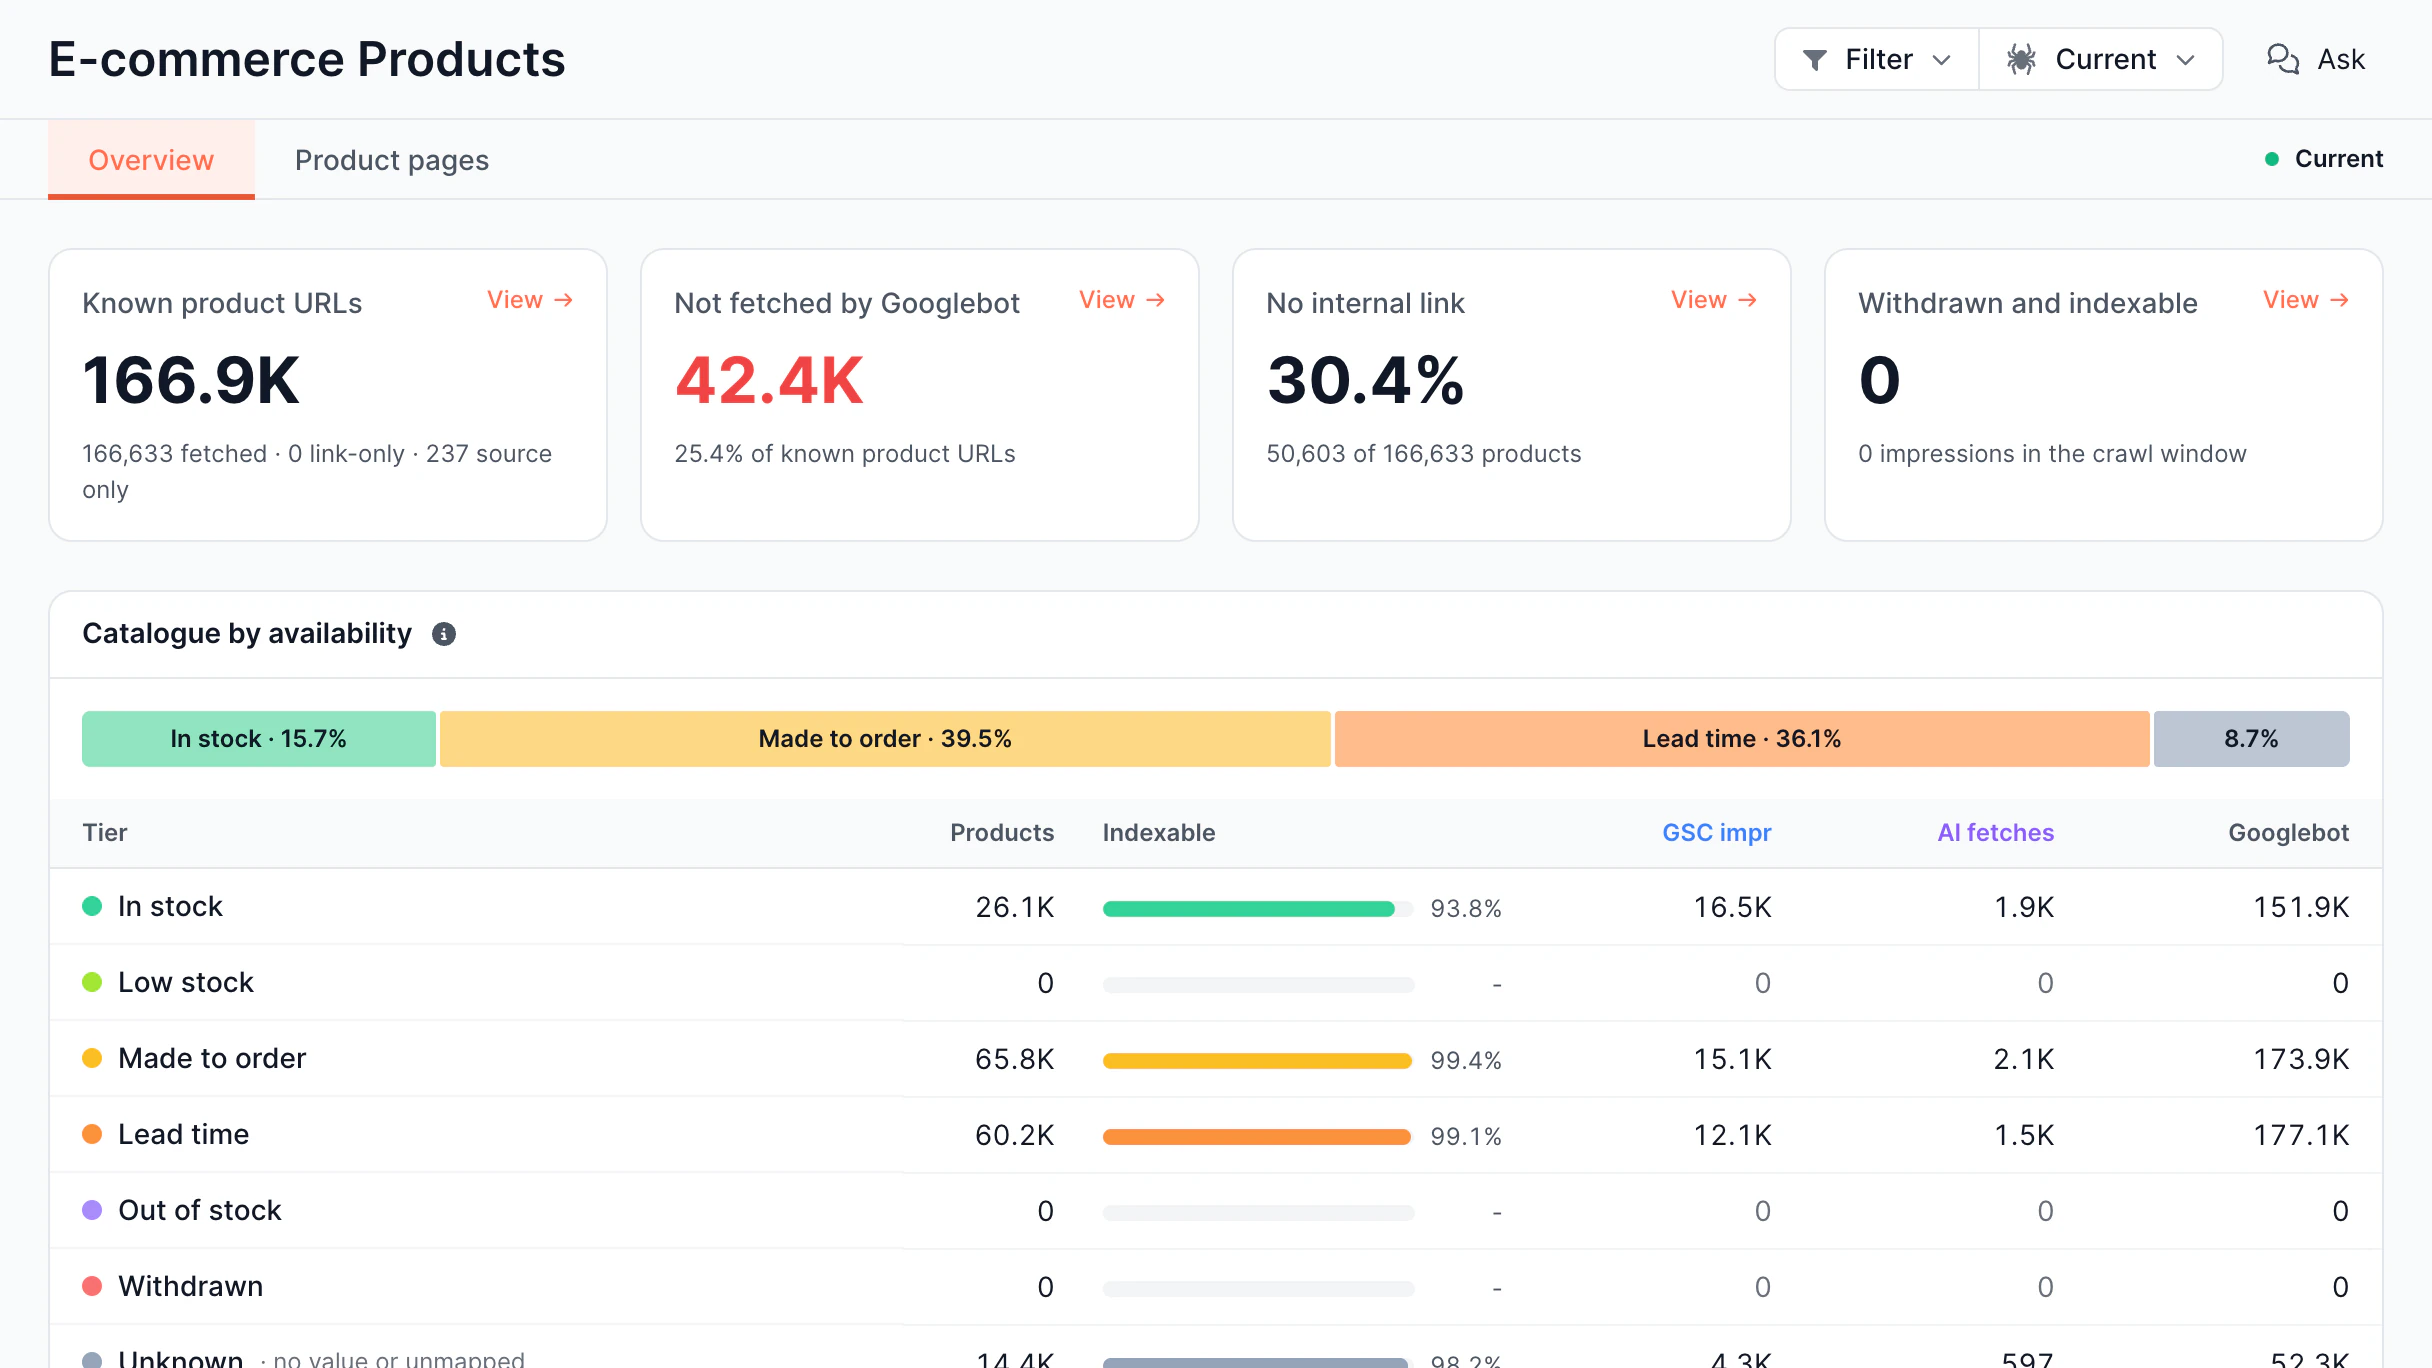Click the 151.9K Googlebot value for In stock

point(2301,907)
